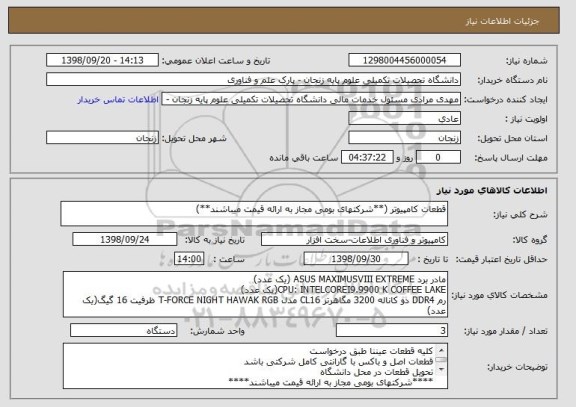Click the goods specification text area with ASUS MAXIMUS
The width and height of the screenshot is (576, 407).
click(x=255, y=295)
